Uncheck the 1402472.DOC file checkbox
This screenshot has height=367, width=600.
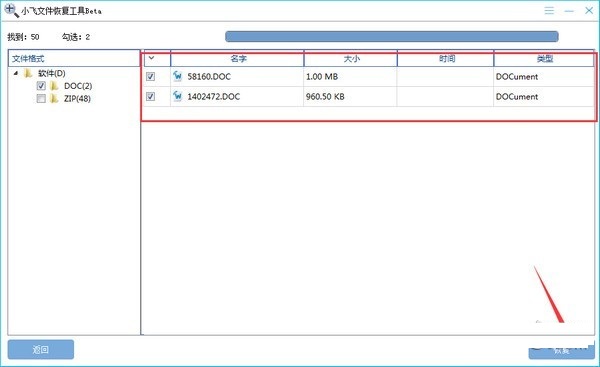click(150, 96)
